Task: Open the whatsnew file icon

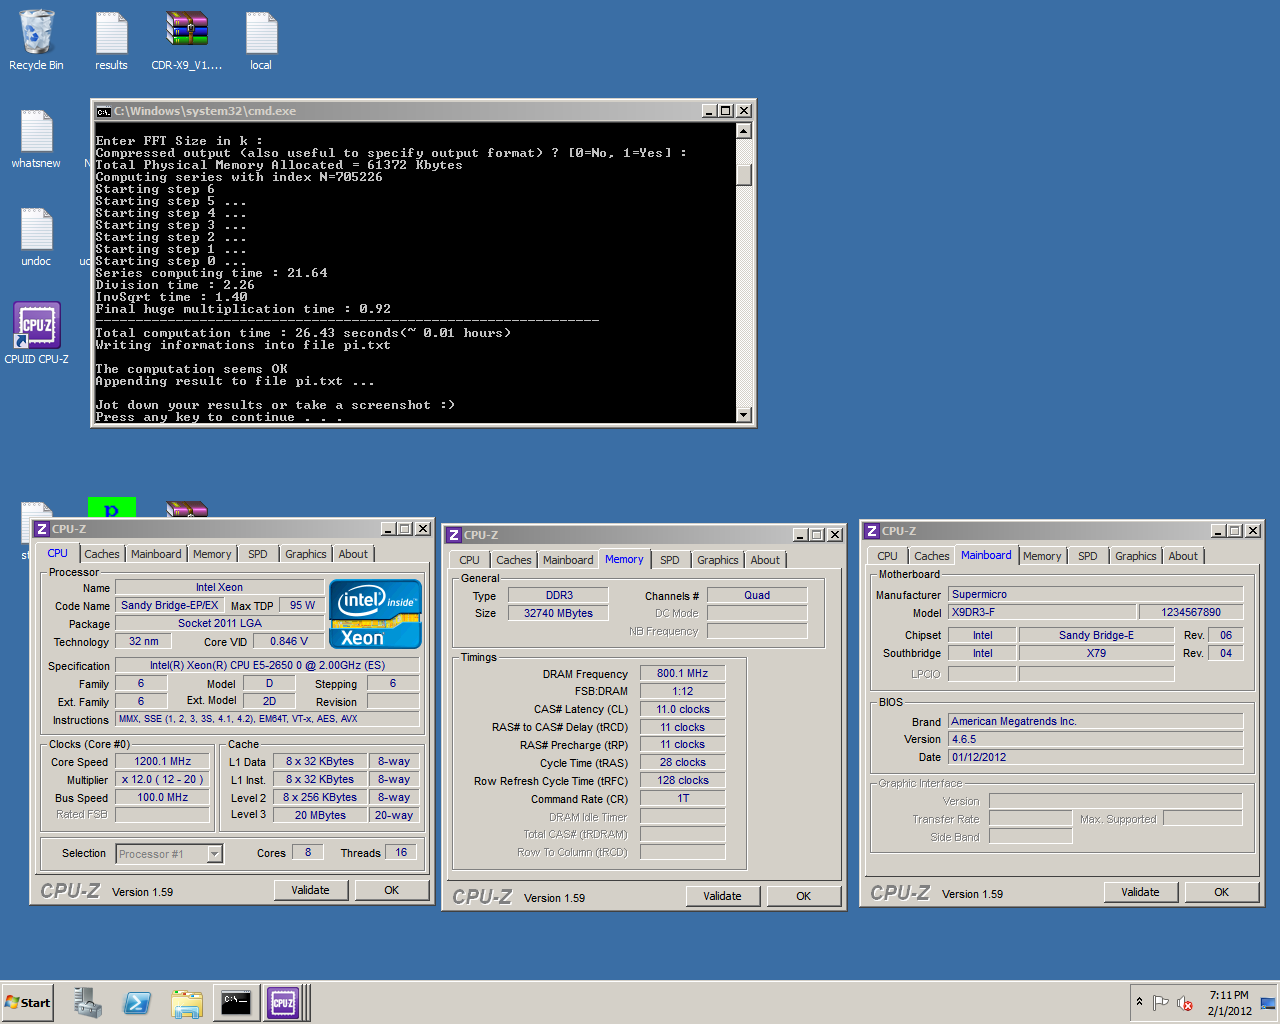Action: coord(36,138)
